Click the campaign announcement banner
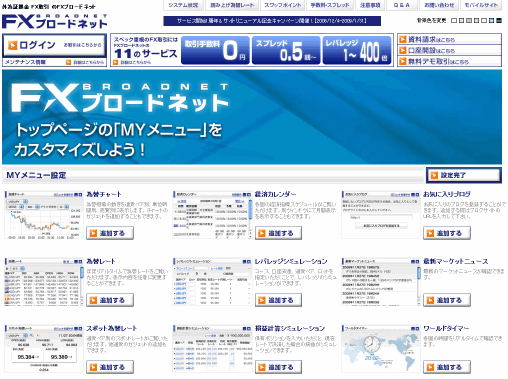The height and width of the screenshot is (379, 508). pyautogui.click(x=272, y=21)
